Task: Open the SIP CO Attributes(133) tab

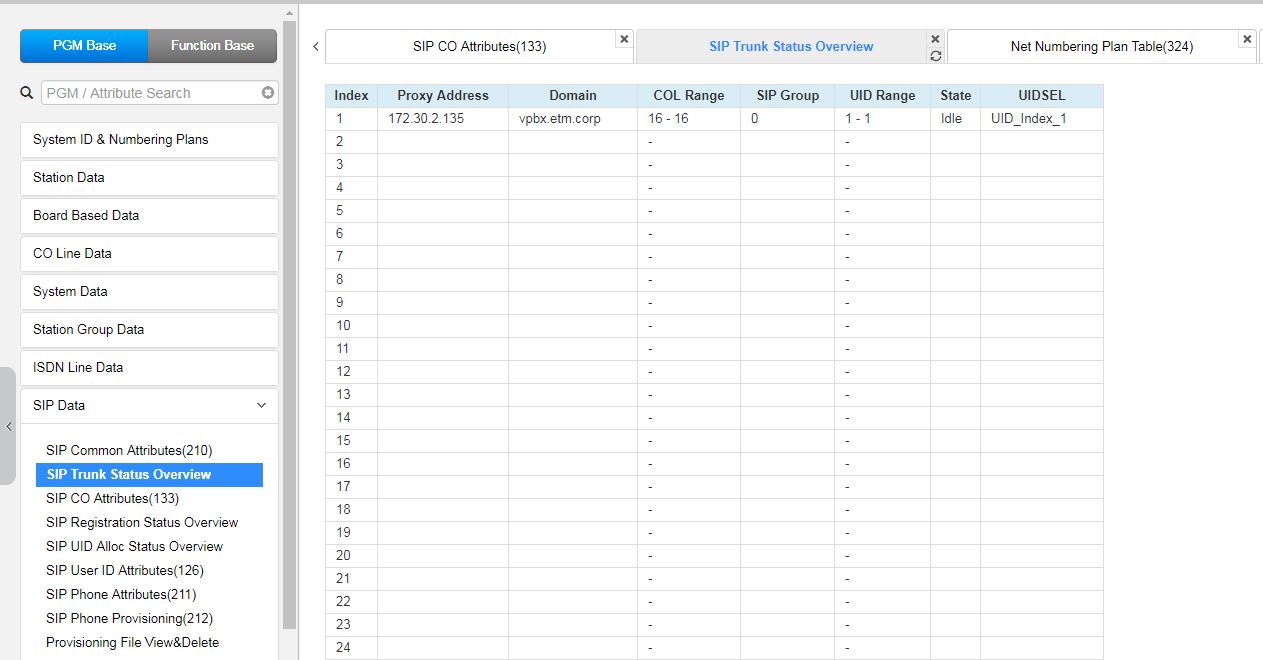Action: [x=479, y=46]
